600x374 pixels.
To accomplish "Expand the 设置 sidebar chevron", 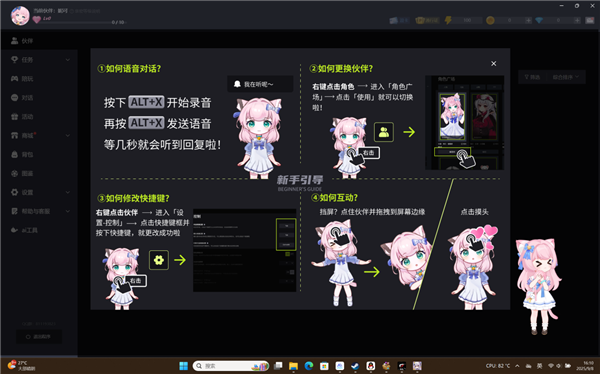I will point(68,192).
